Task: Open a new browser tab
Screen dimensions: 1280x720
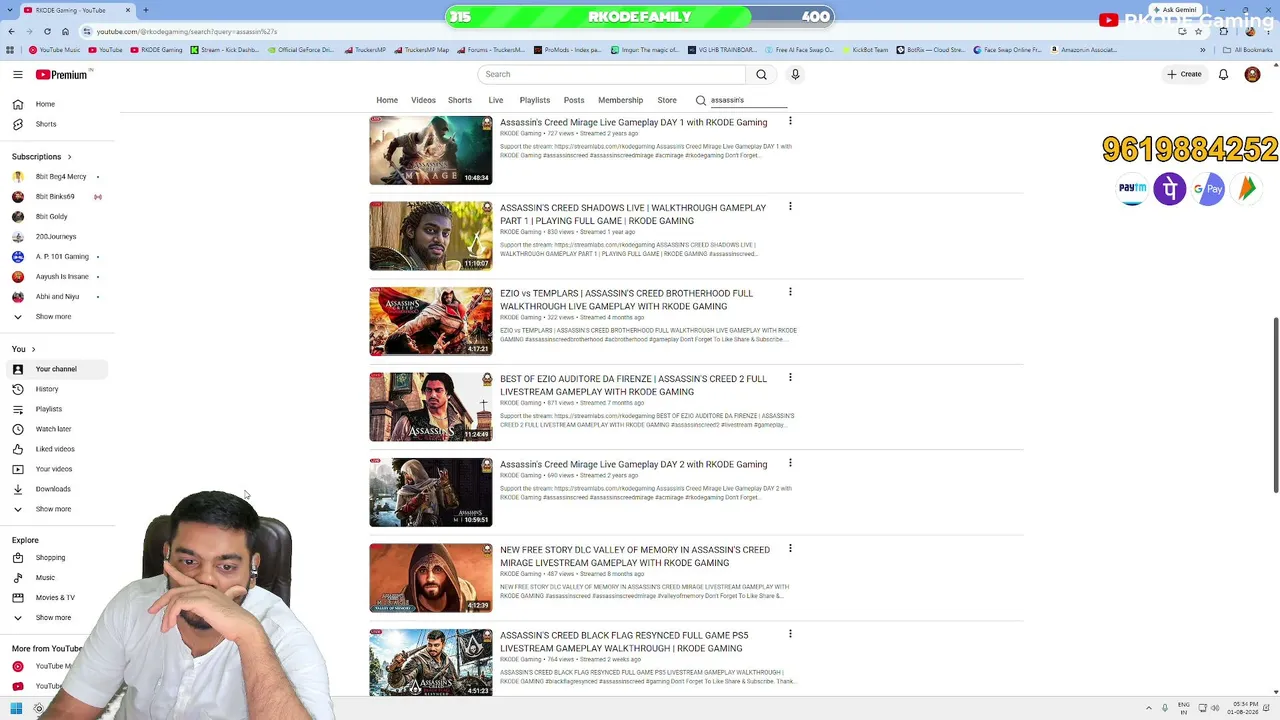Action: coord(146,10)
